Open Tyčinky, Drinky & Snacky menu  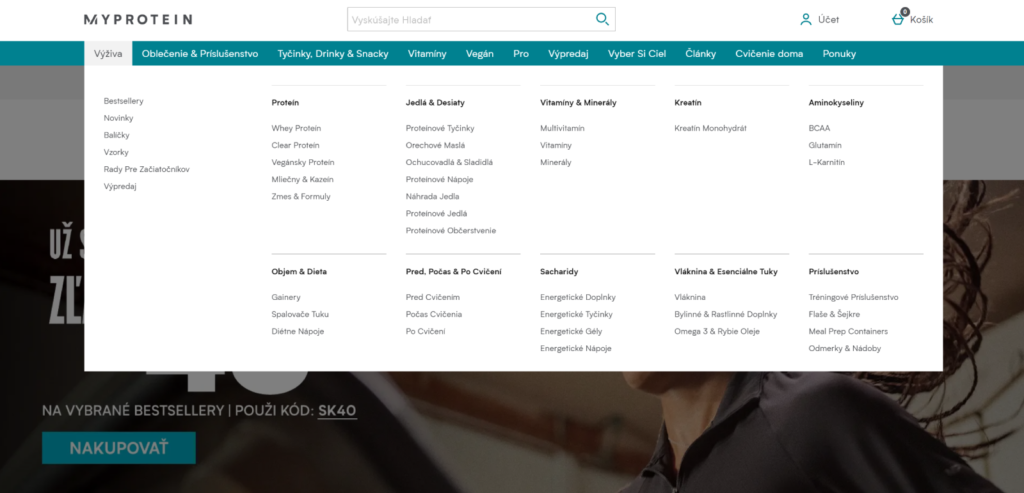(333, 54)
